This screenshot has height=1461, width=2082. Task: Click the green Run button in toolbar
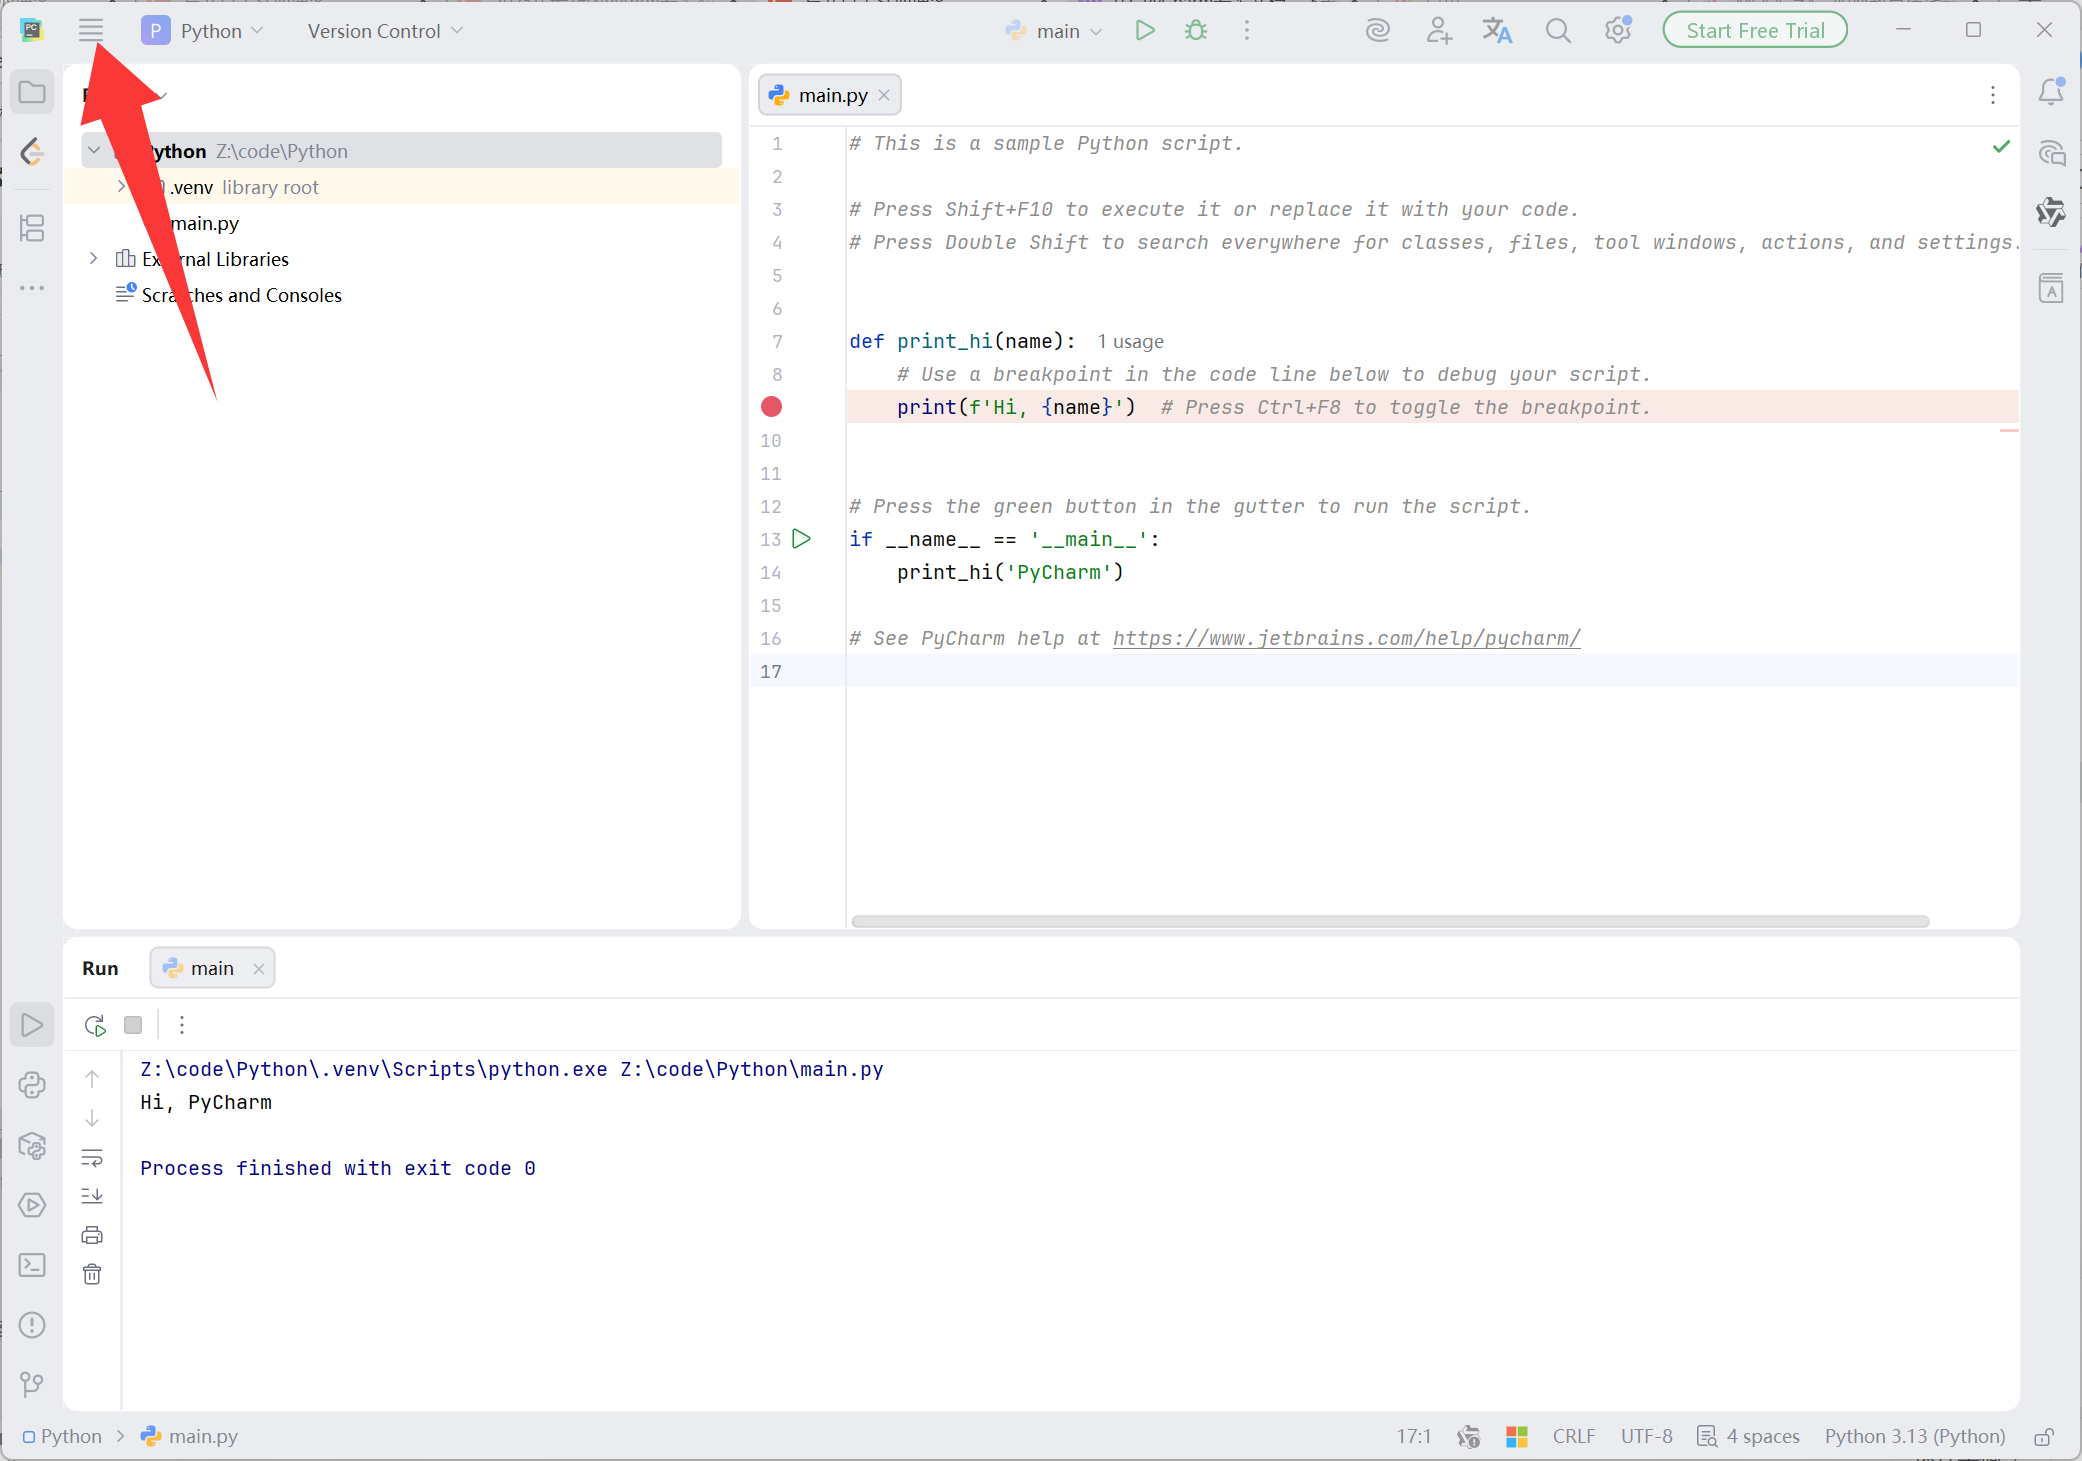point(1145,31)
